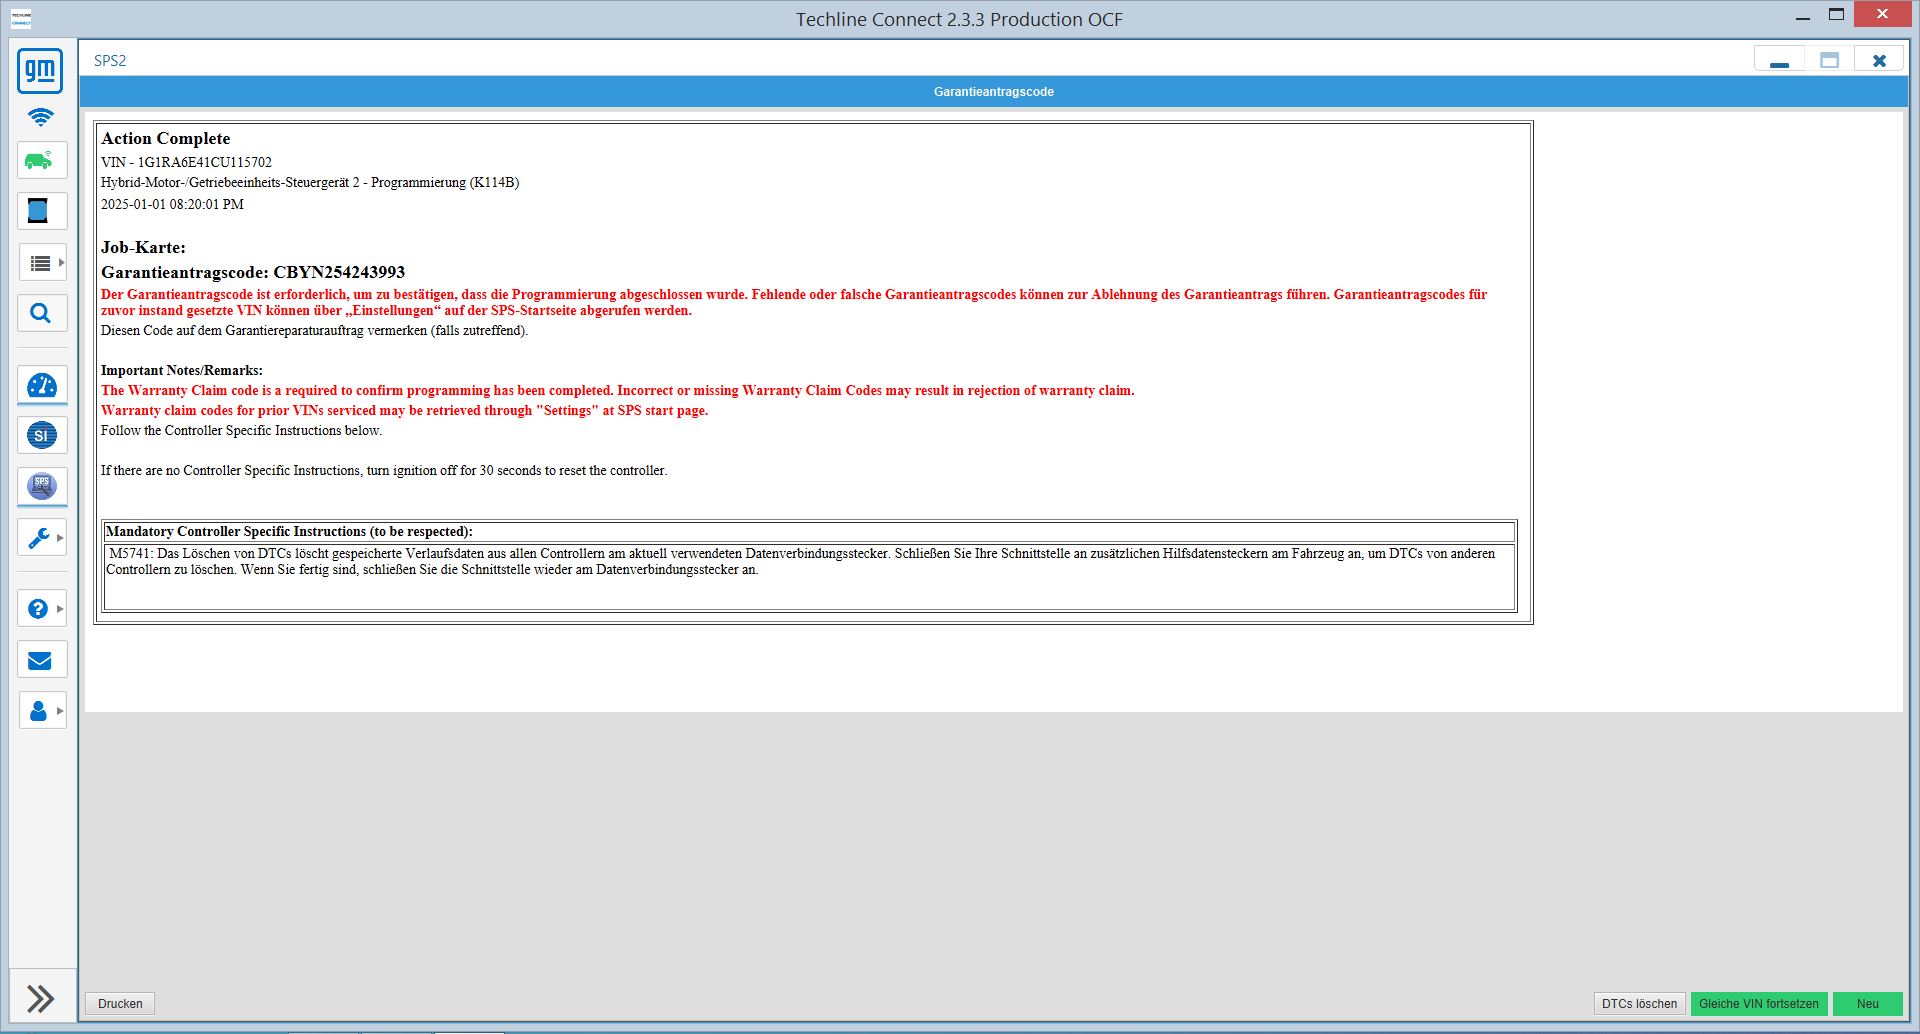Screen dimensions: 1920x1034
Task: Click the DTCs löschen button
Action: pos(1639,1004)
